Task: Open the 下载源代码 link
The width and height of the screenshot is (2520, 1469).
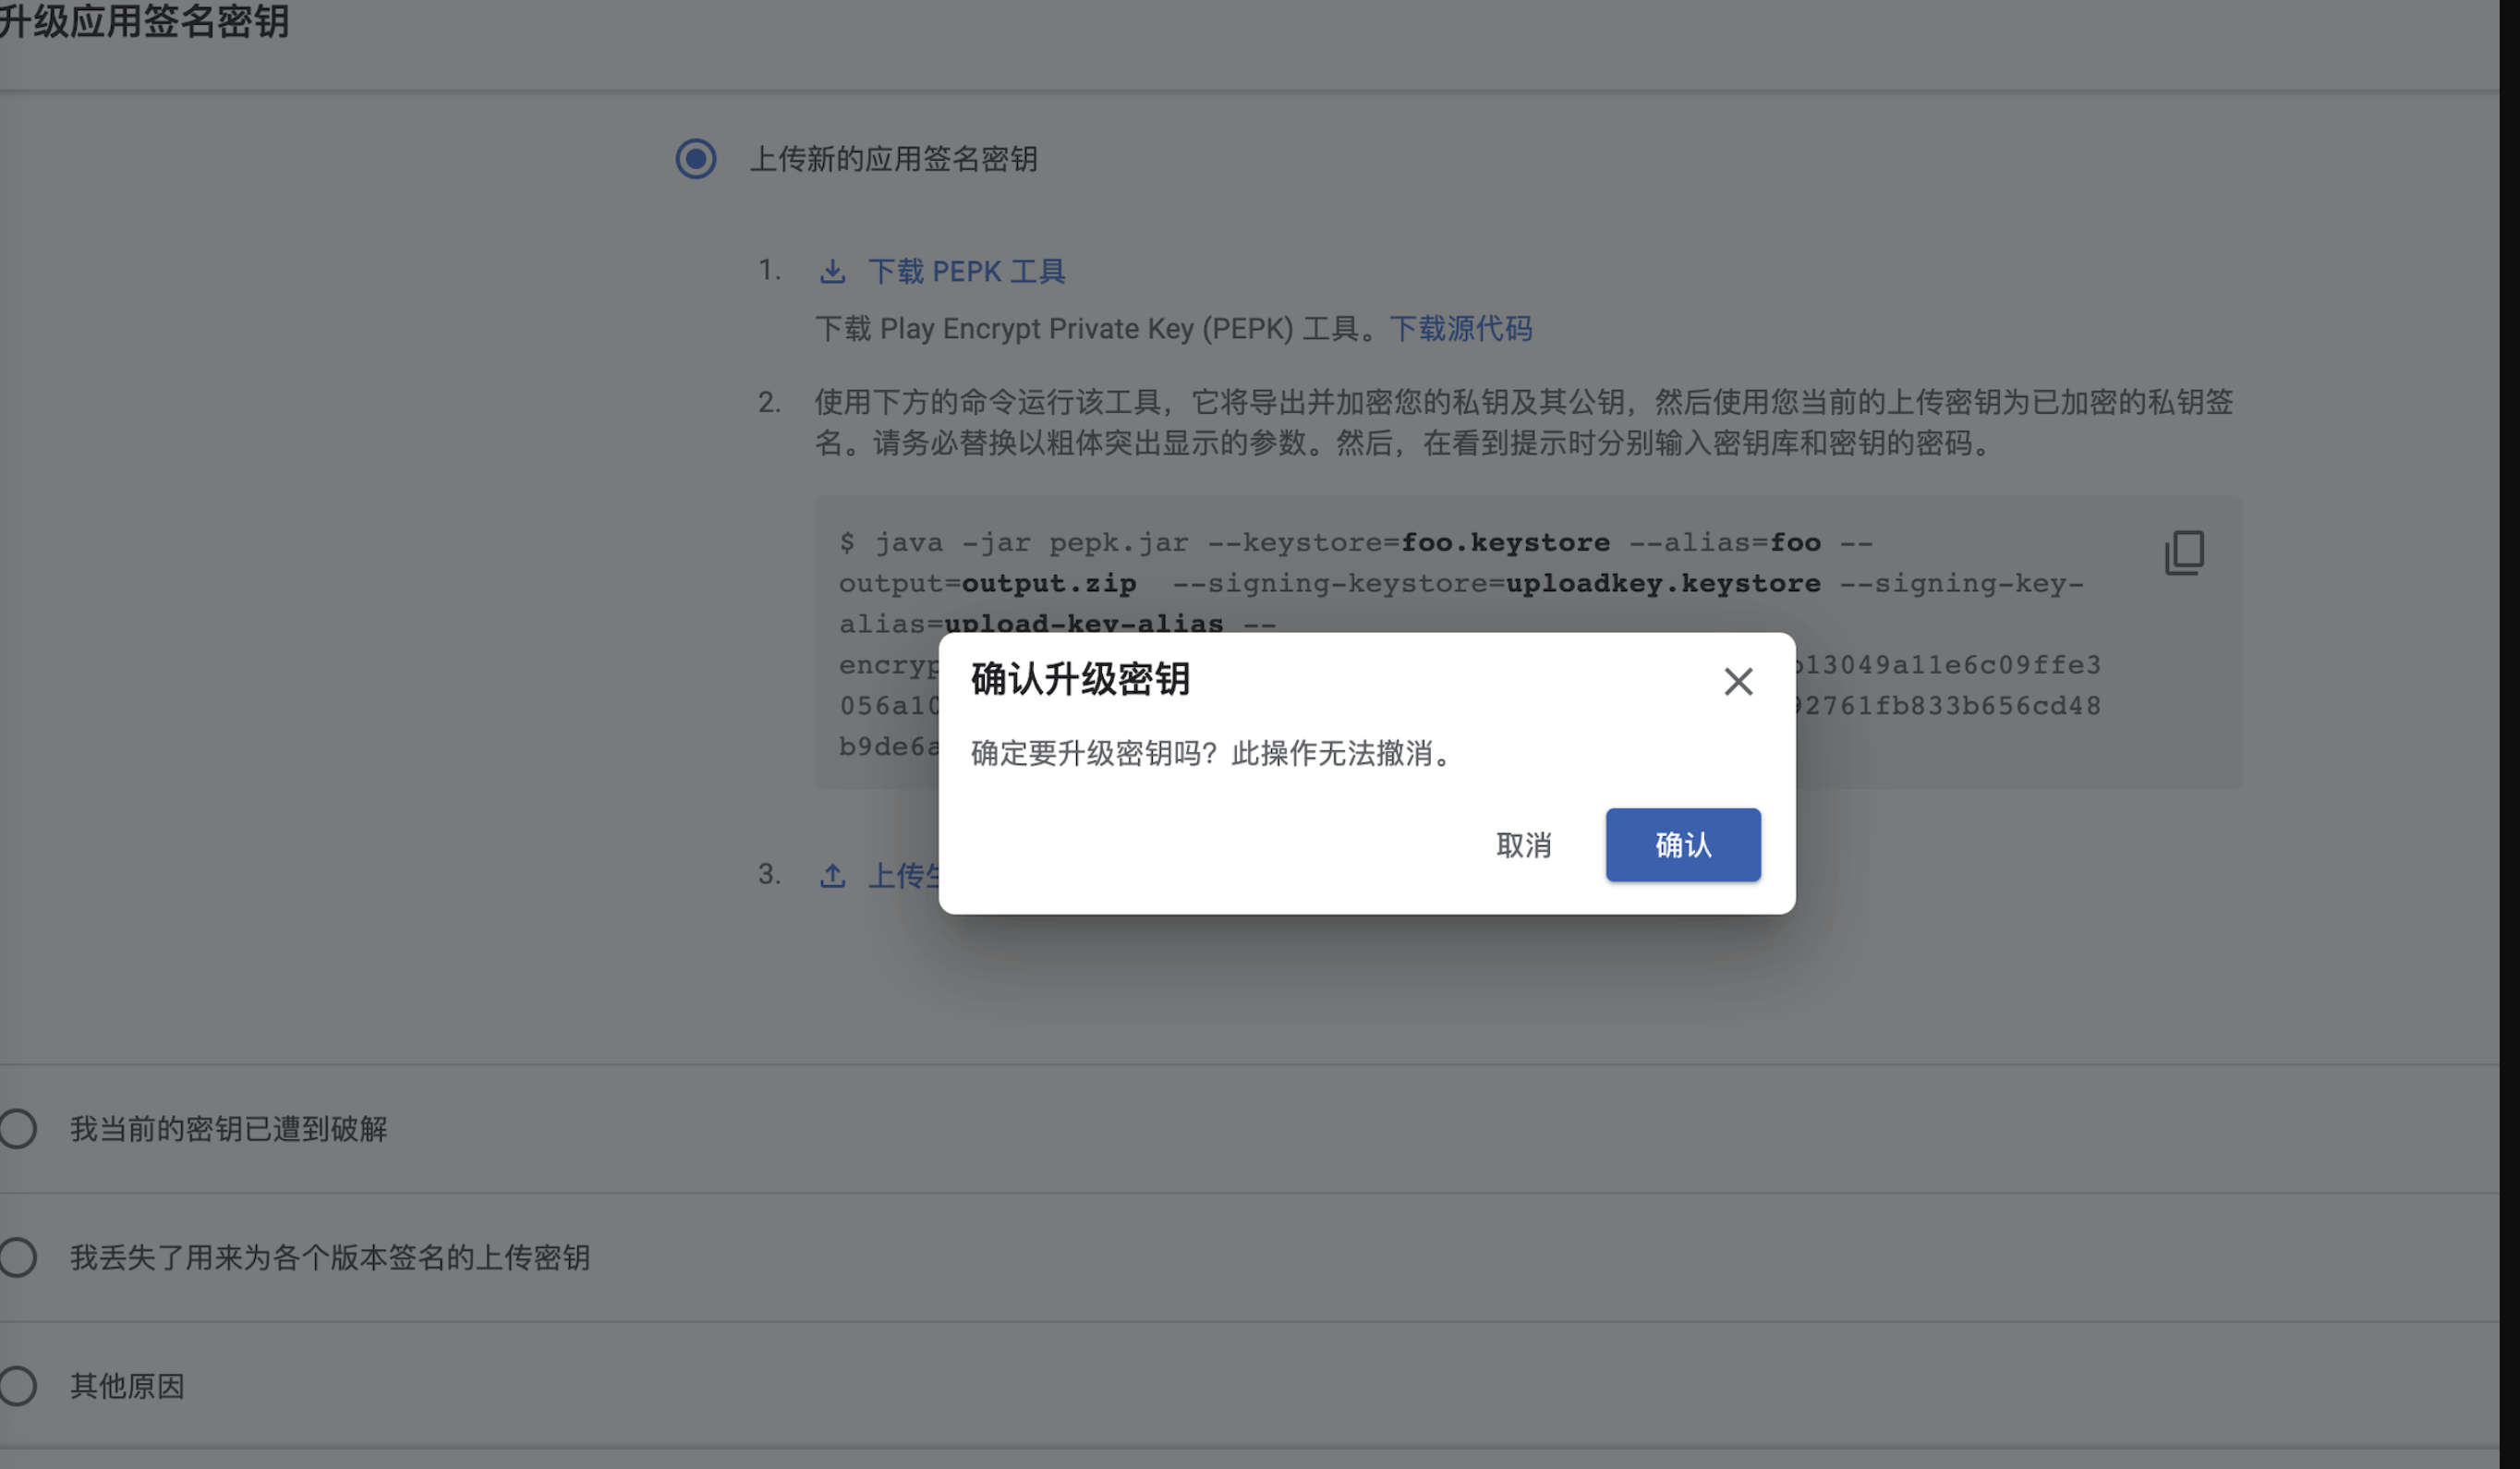Action: click(1461, 329)
